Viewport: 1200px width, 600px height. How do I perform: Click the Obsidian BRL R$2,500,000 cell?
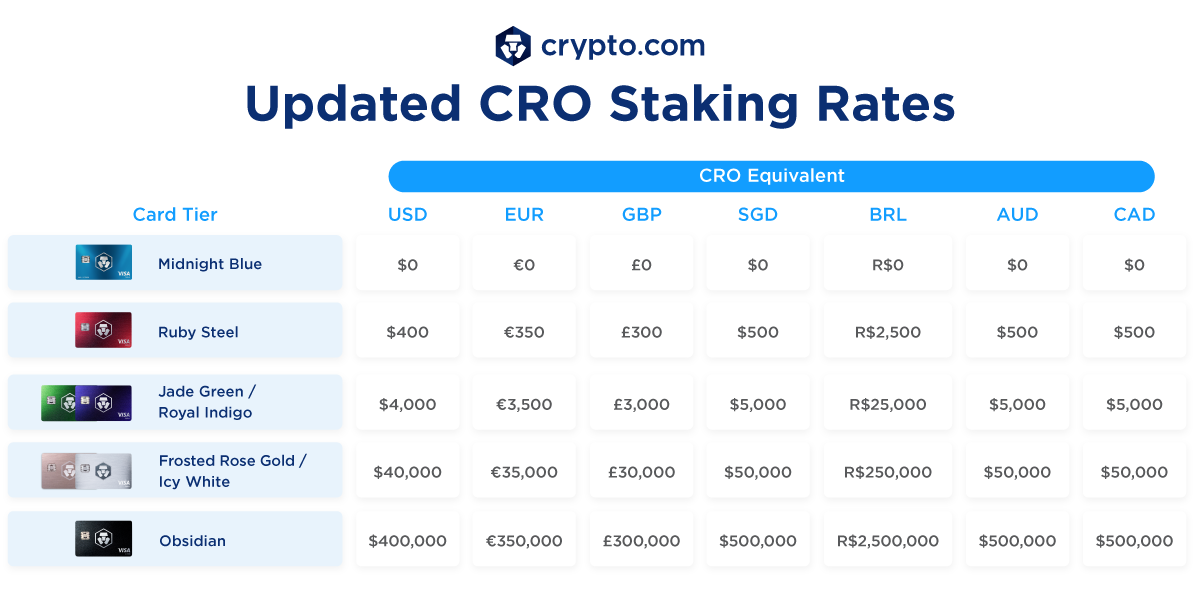888,541
